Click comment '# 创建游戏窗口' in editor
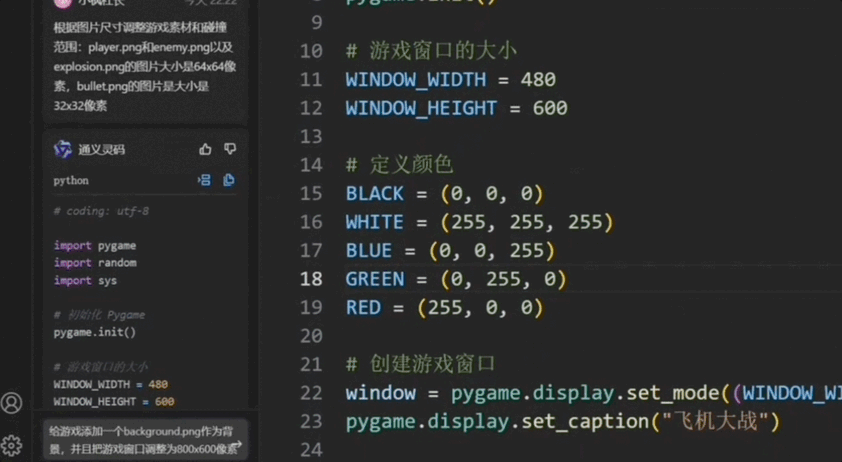The height and width of the screenshot is (462, 842). point(420,364)
